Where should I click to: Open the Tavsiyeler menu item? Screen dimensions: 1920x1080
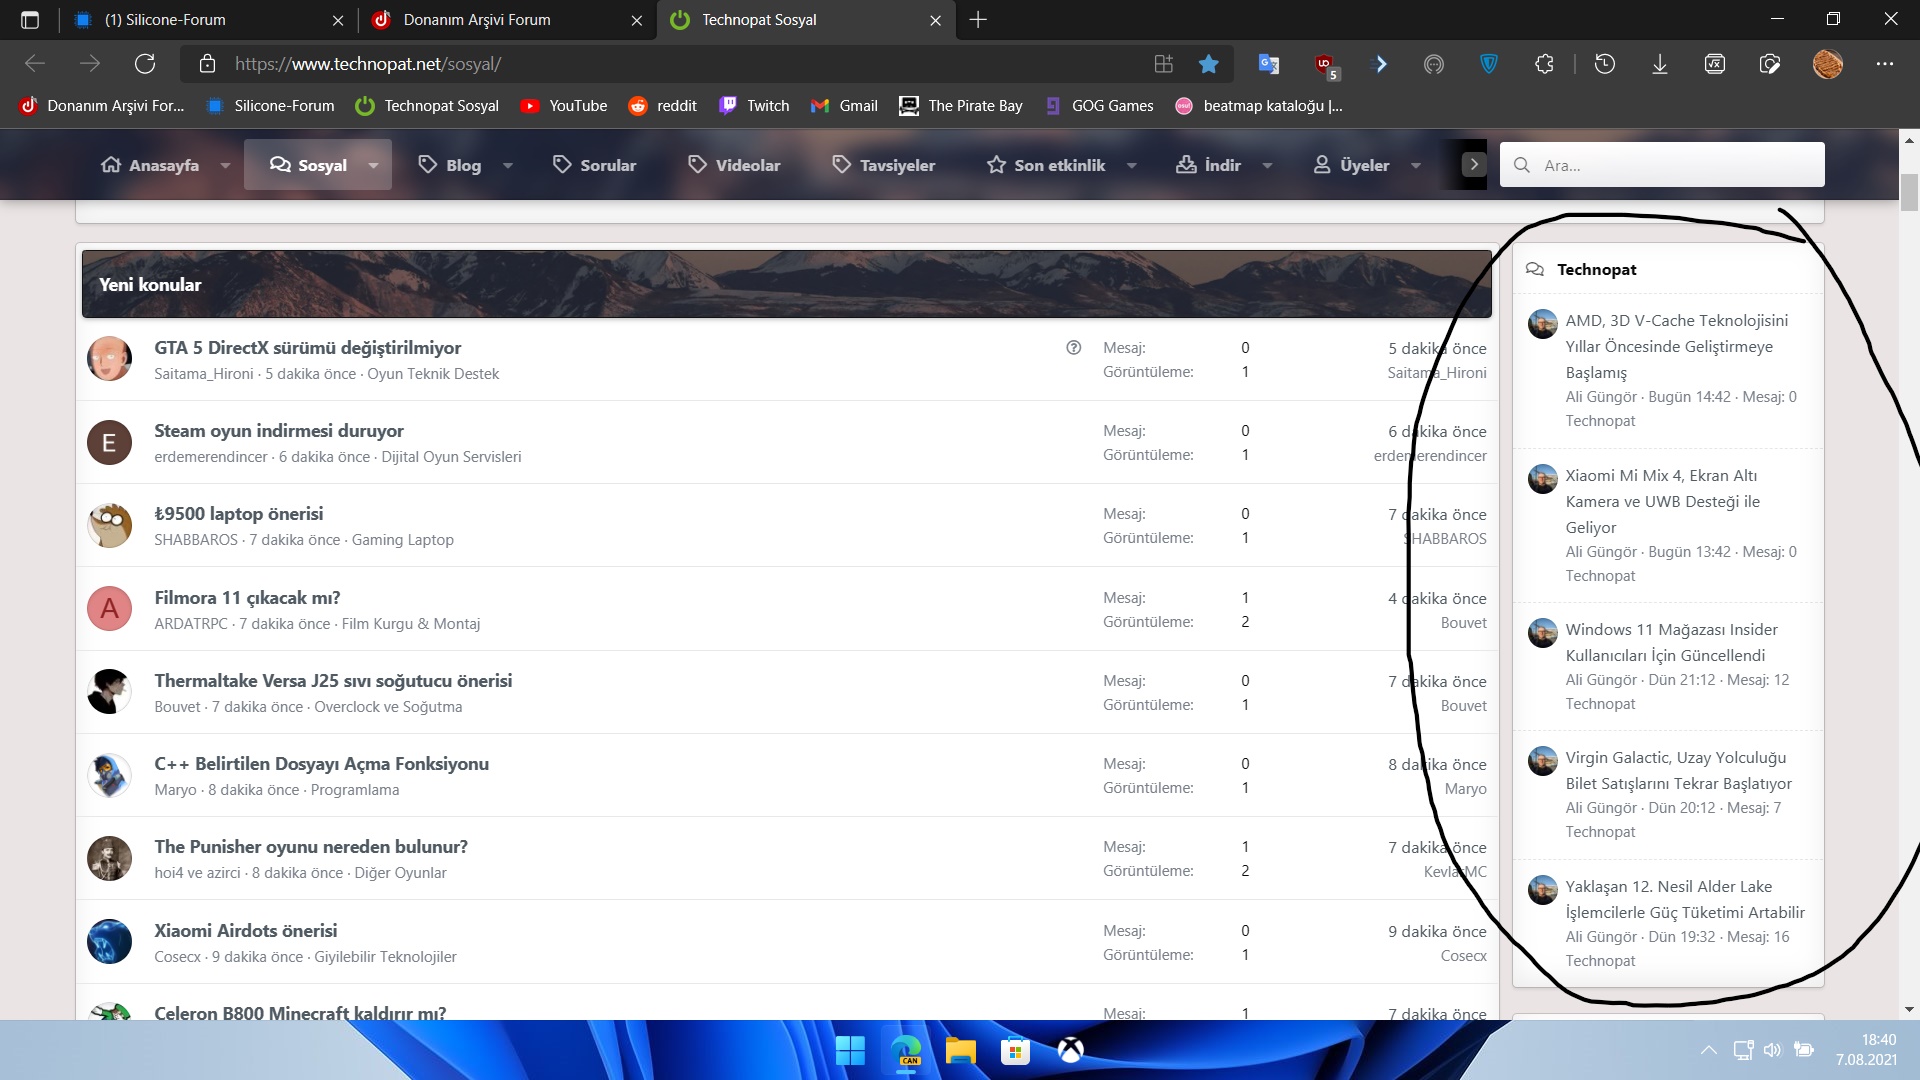[884, 166]
